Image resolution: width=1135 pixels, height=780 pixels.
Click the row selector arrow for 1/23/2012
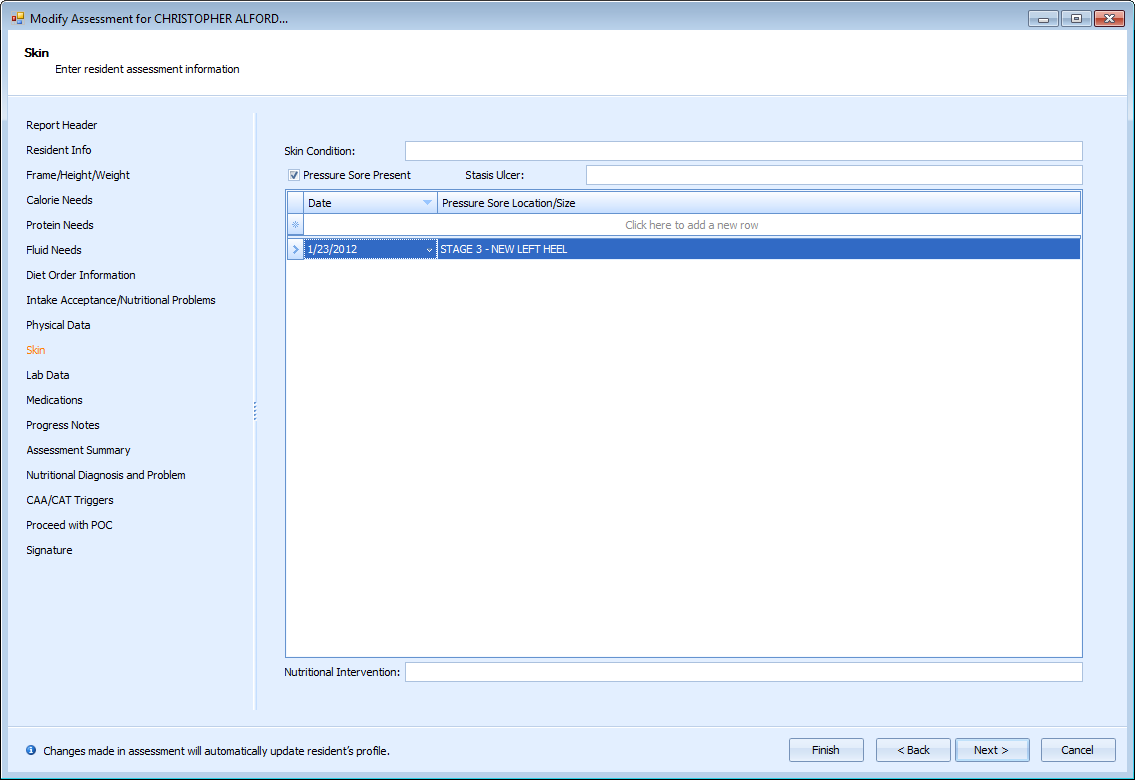coord(295,249)
